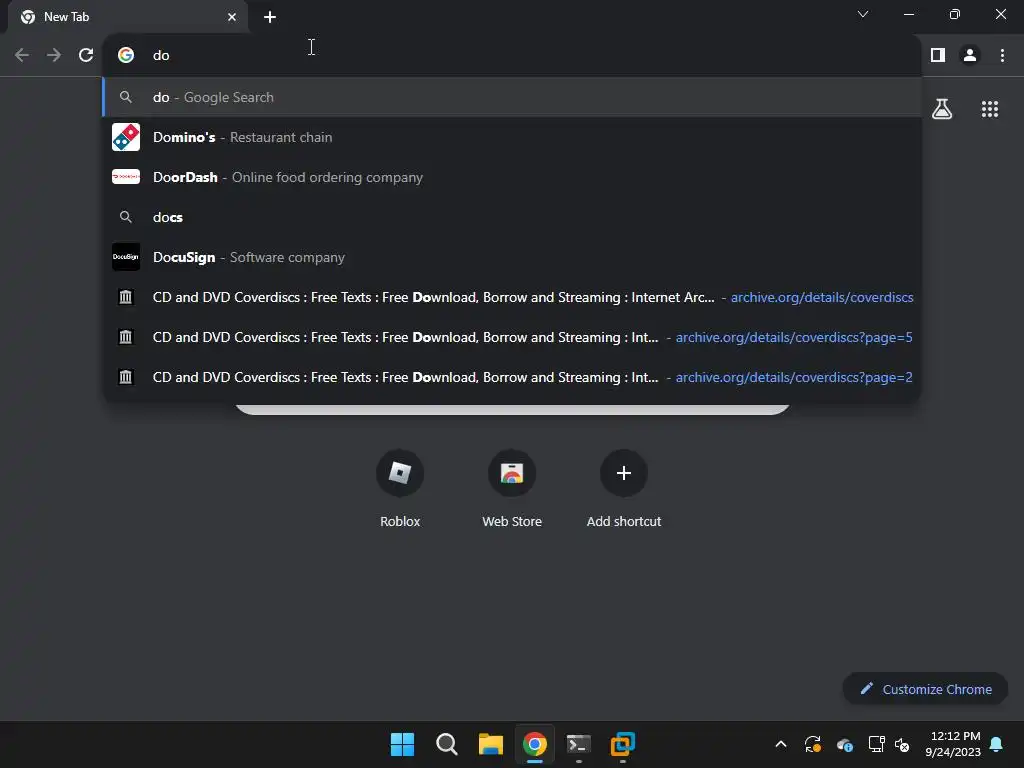Screen dimensions: 1024x768
Task: Click the Customize Chrome button
Action: pos(925,689)
